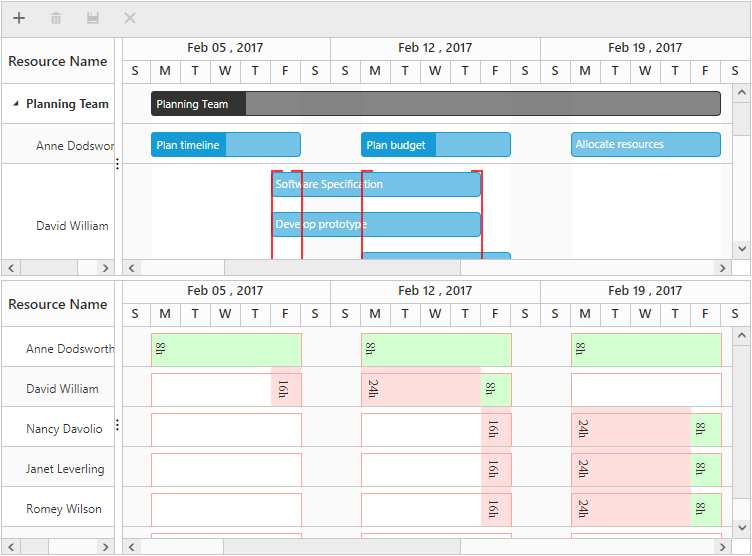Select the Plan timeline task bar
Screen dimensions: 752x556
[x=225, y=145]
